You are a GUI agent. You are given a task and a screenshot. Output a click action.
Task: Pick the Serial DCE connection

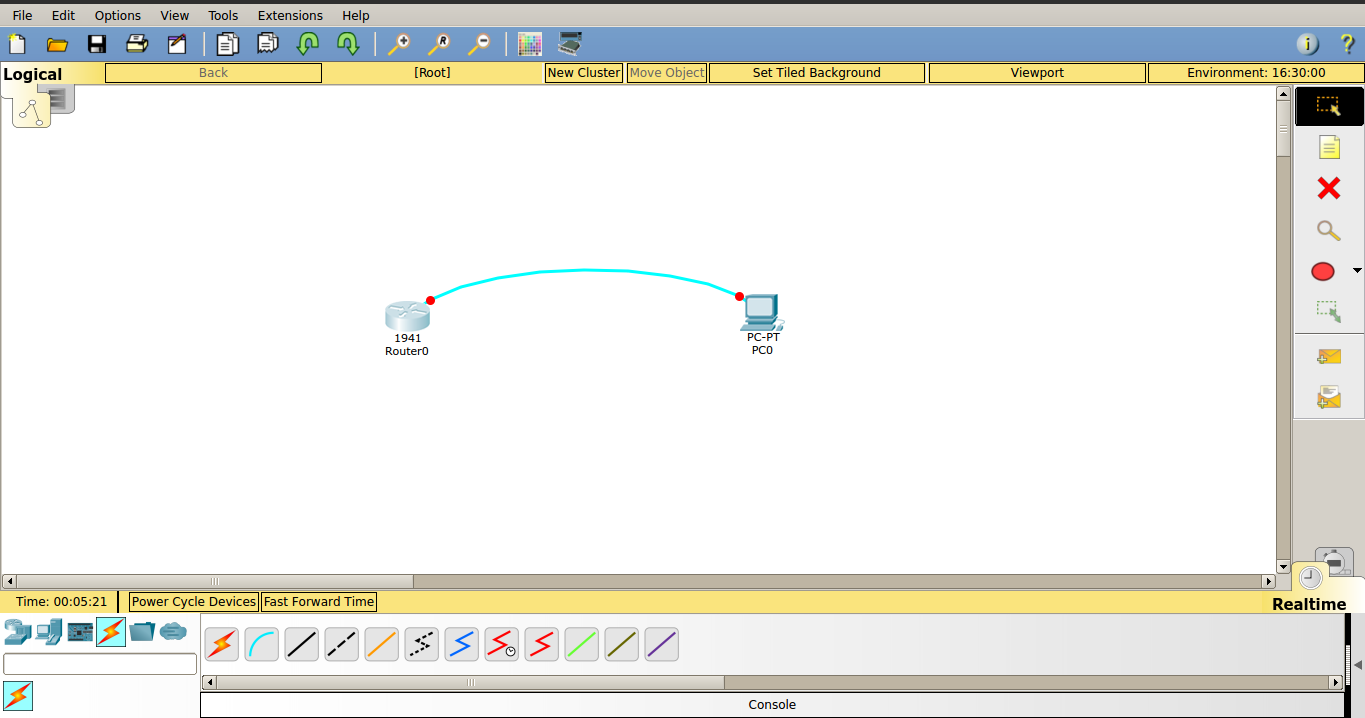tap(501, 644)
